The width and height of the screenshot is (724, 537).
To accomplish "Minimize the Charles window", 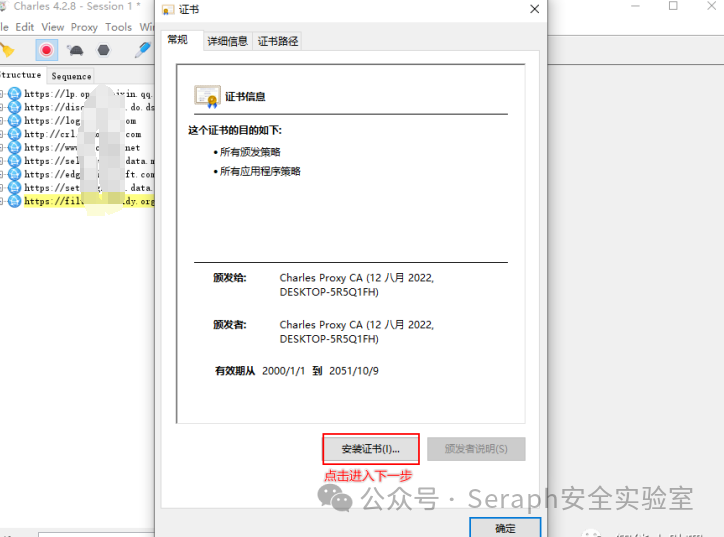I will (x=636, y=6).
